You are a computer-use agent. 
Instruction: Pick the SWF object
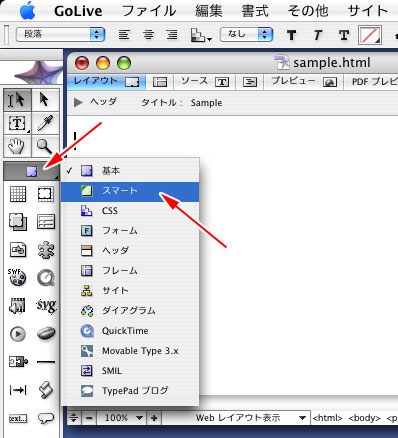click(x=17, y=277)
